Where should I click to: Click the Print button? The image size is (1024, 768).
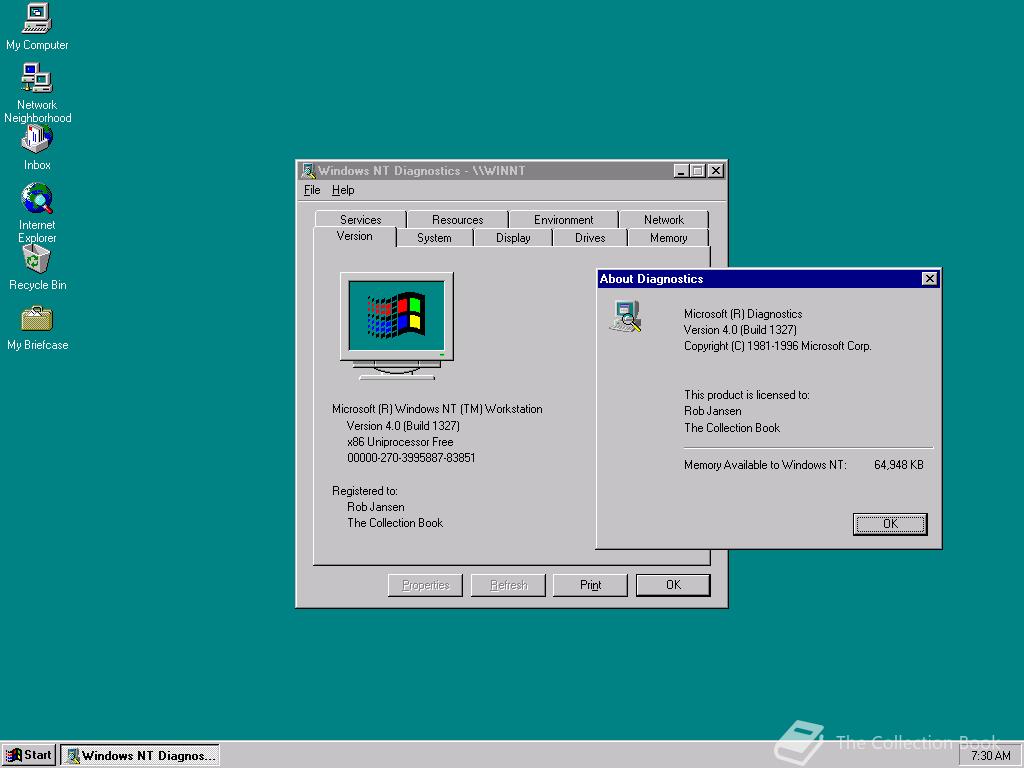590,584
